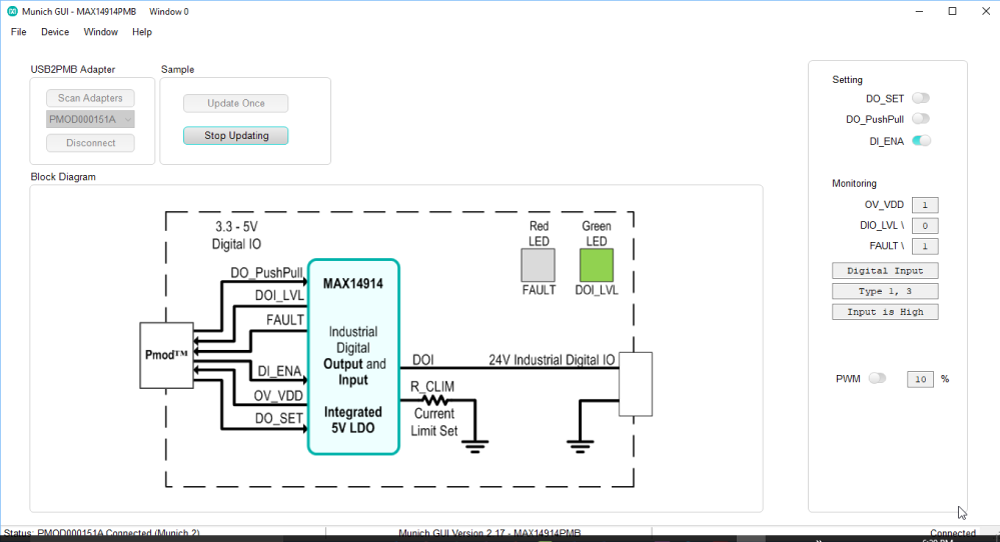This screenshot has width=1000, height=542.
Task: Click the 24V IO connector block on the right
Action: [x=636, y=384]
